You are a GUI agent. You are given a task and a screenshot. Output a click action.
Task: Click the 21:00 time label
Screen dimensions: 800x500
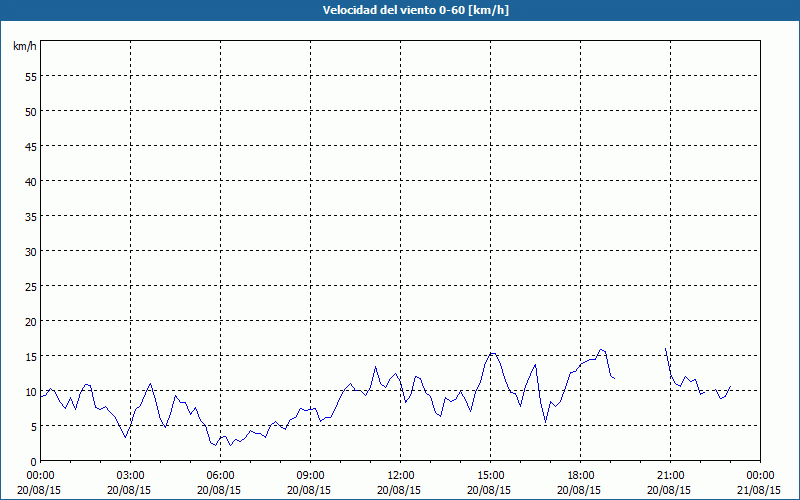click(x=670, y=476)
